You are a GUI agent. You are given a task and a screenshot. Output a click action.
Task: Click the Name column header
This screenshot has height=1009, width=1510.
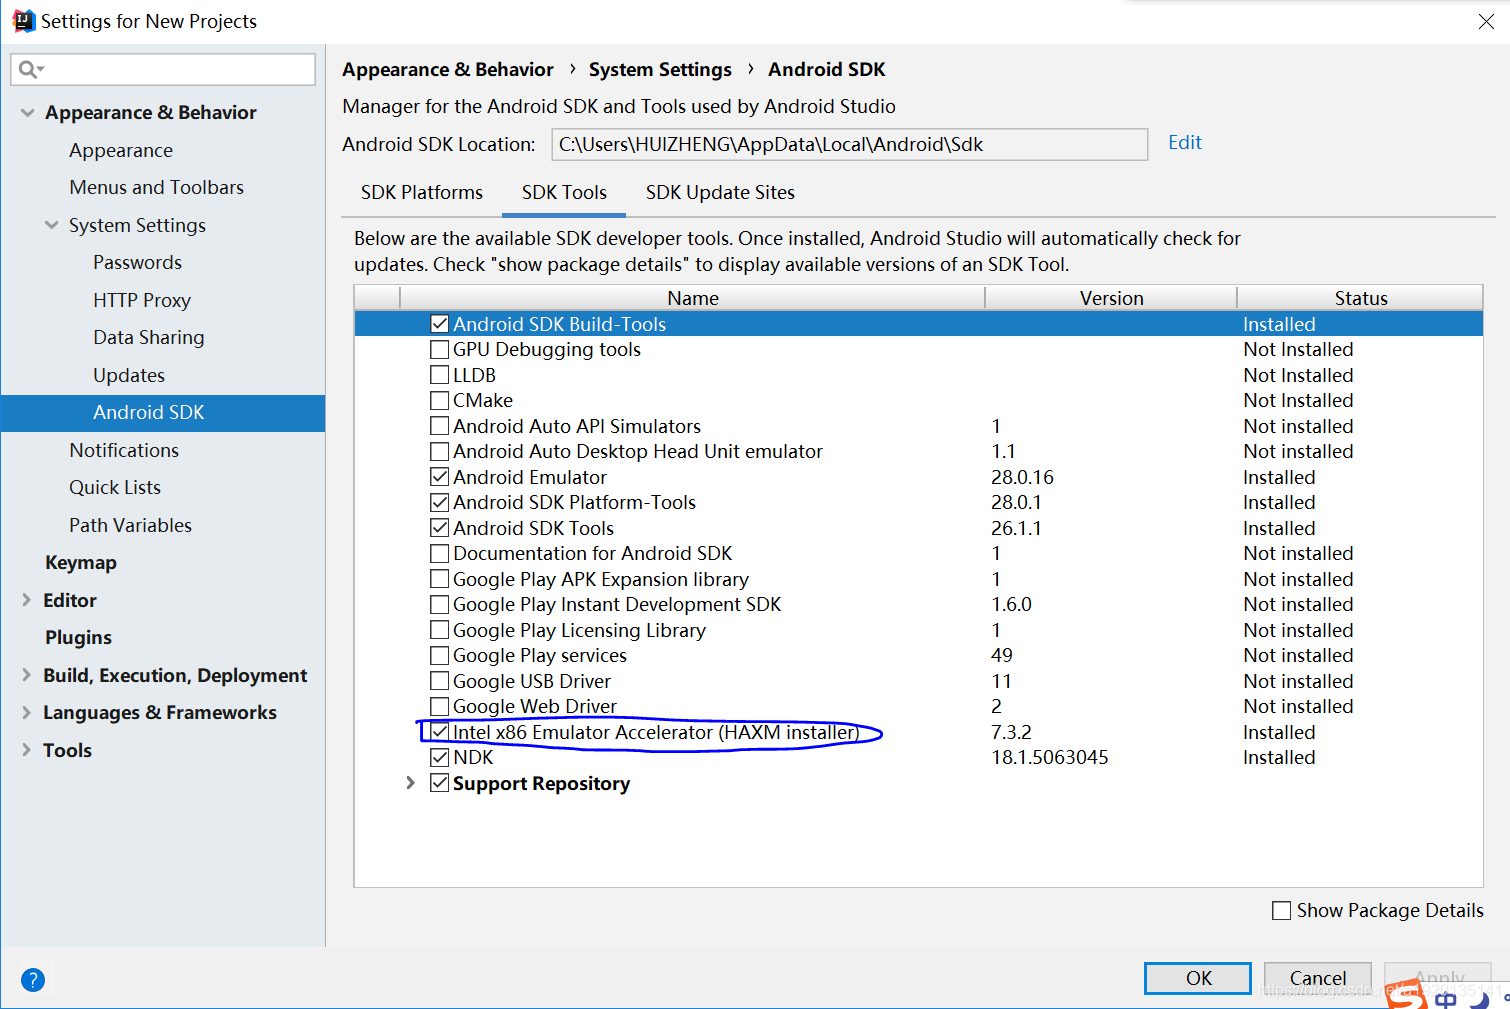click(x=692, y=297)
